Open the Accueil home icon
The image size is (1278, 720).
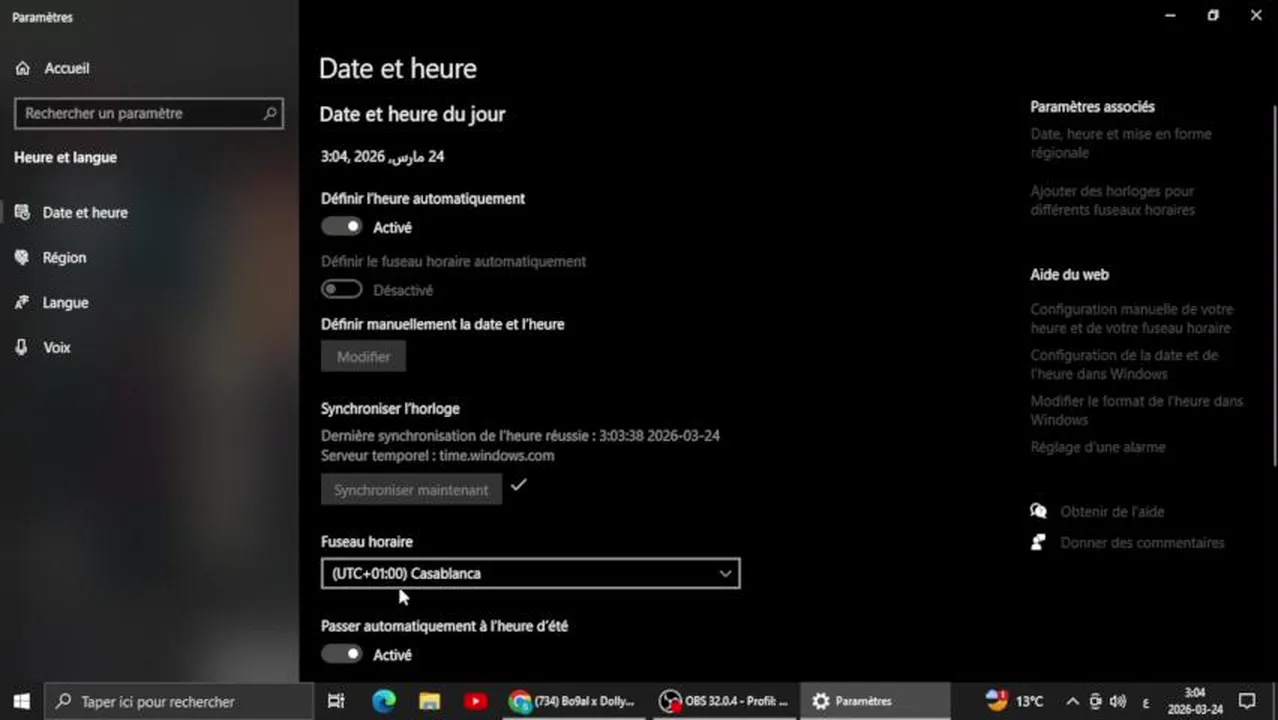click(23, 68)
